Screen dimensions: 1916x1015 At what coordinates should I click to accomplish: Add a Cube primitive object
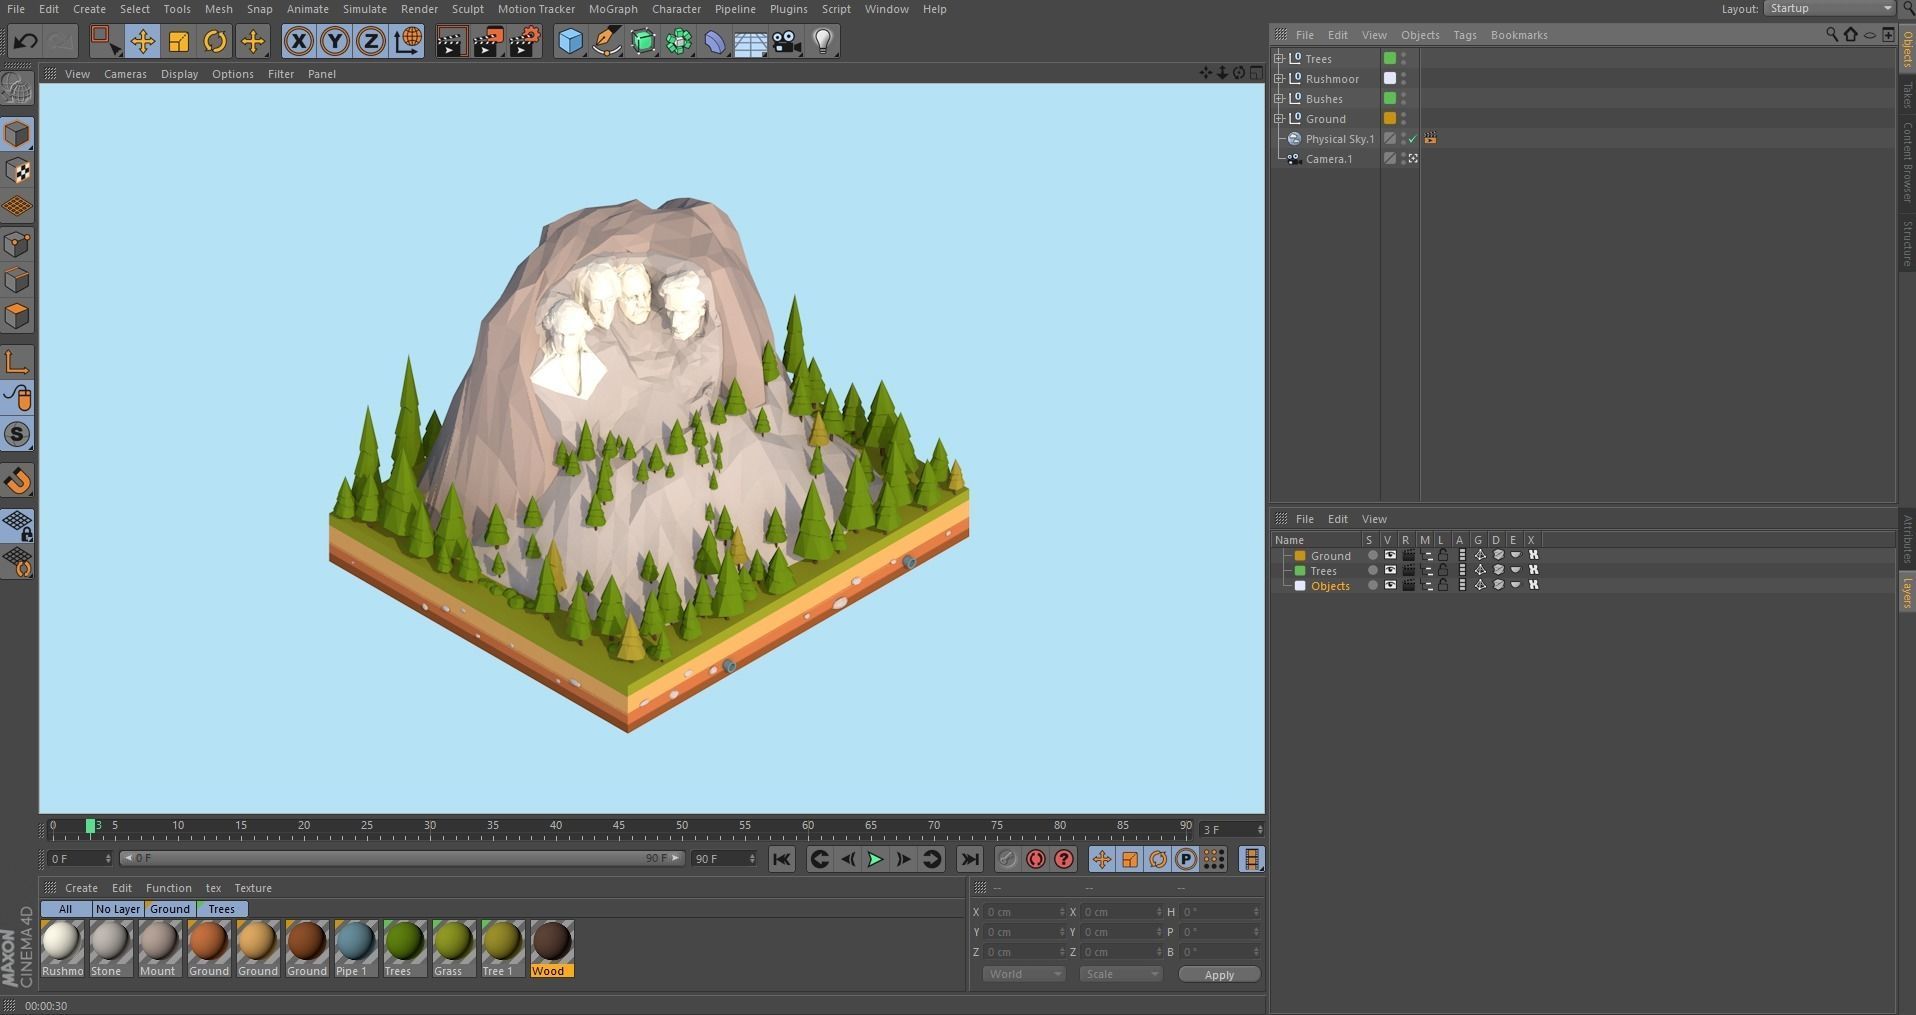click(570, 41)
